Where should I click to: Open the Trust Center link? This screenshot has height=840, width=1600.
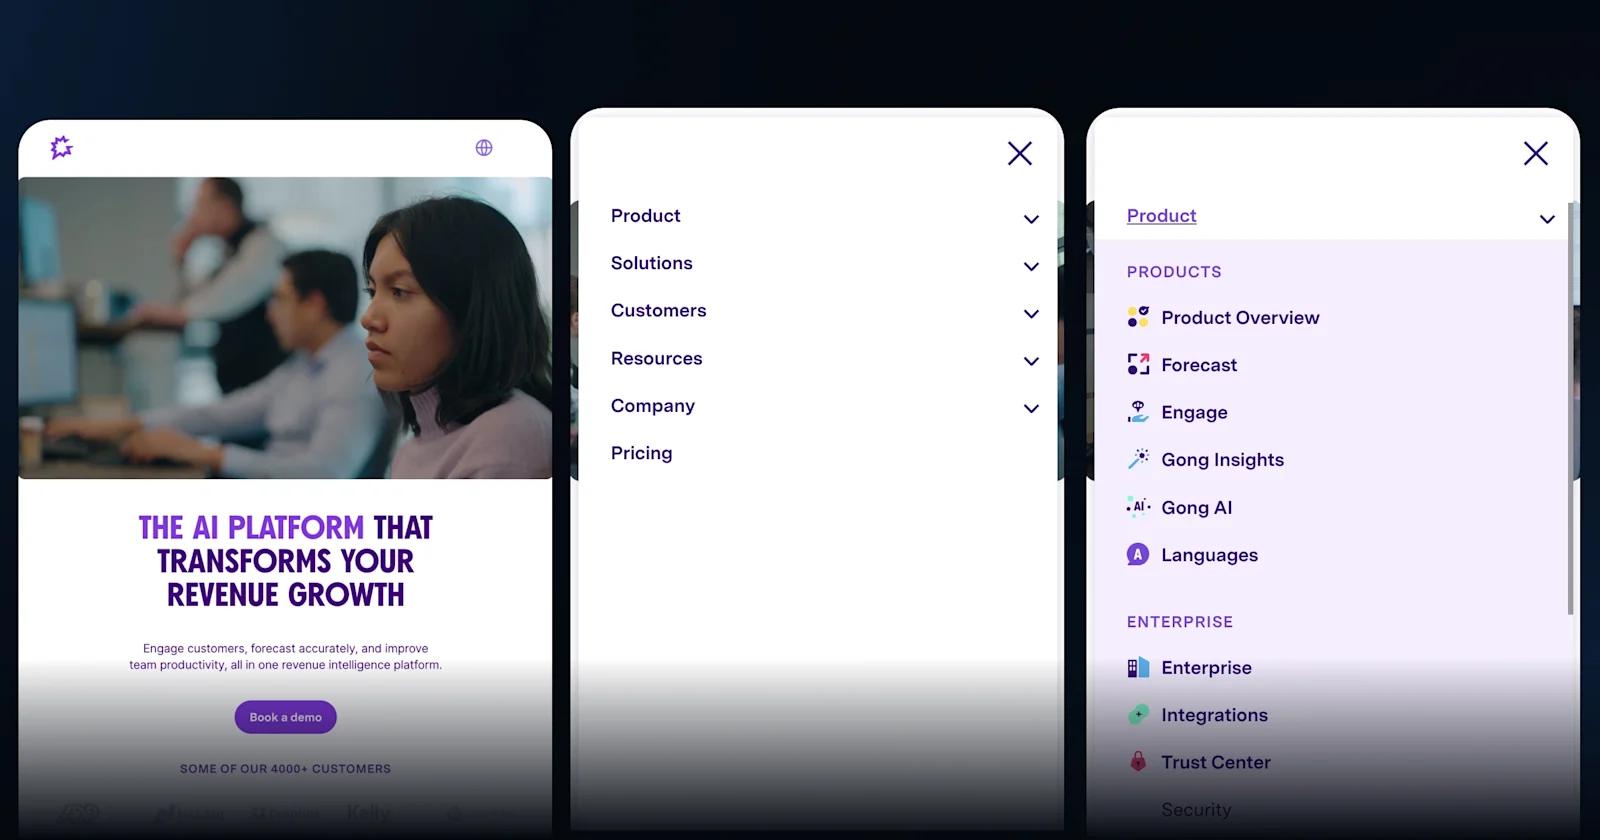[1215, 762]
